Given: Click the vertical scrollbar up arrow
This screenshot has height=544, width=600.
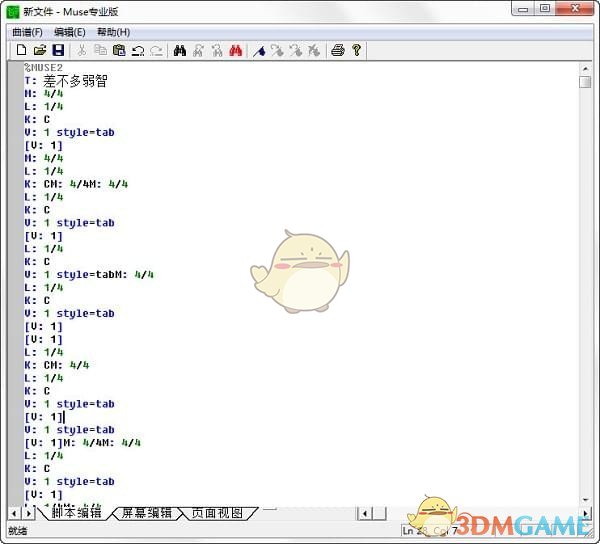Looking at the screenshot, I should point(585,69).
